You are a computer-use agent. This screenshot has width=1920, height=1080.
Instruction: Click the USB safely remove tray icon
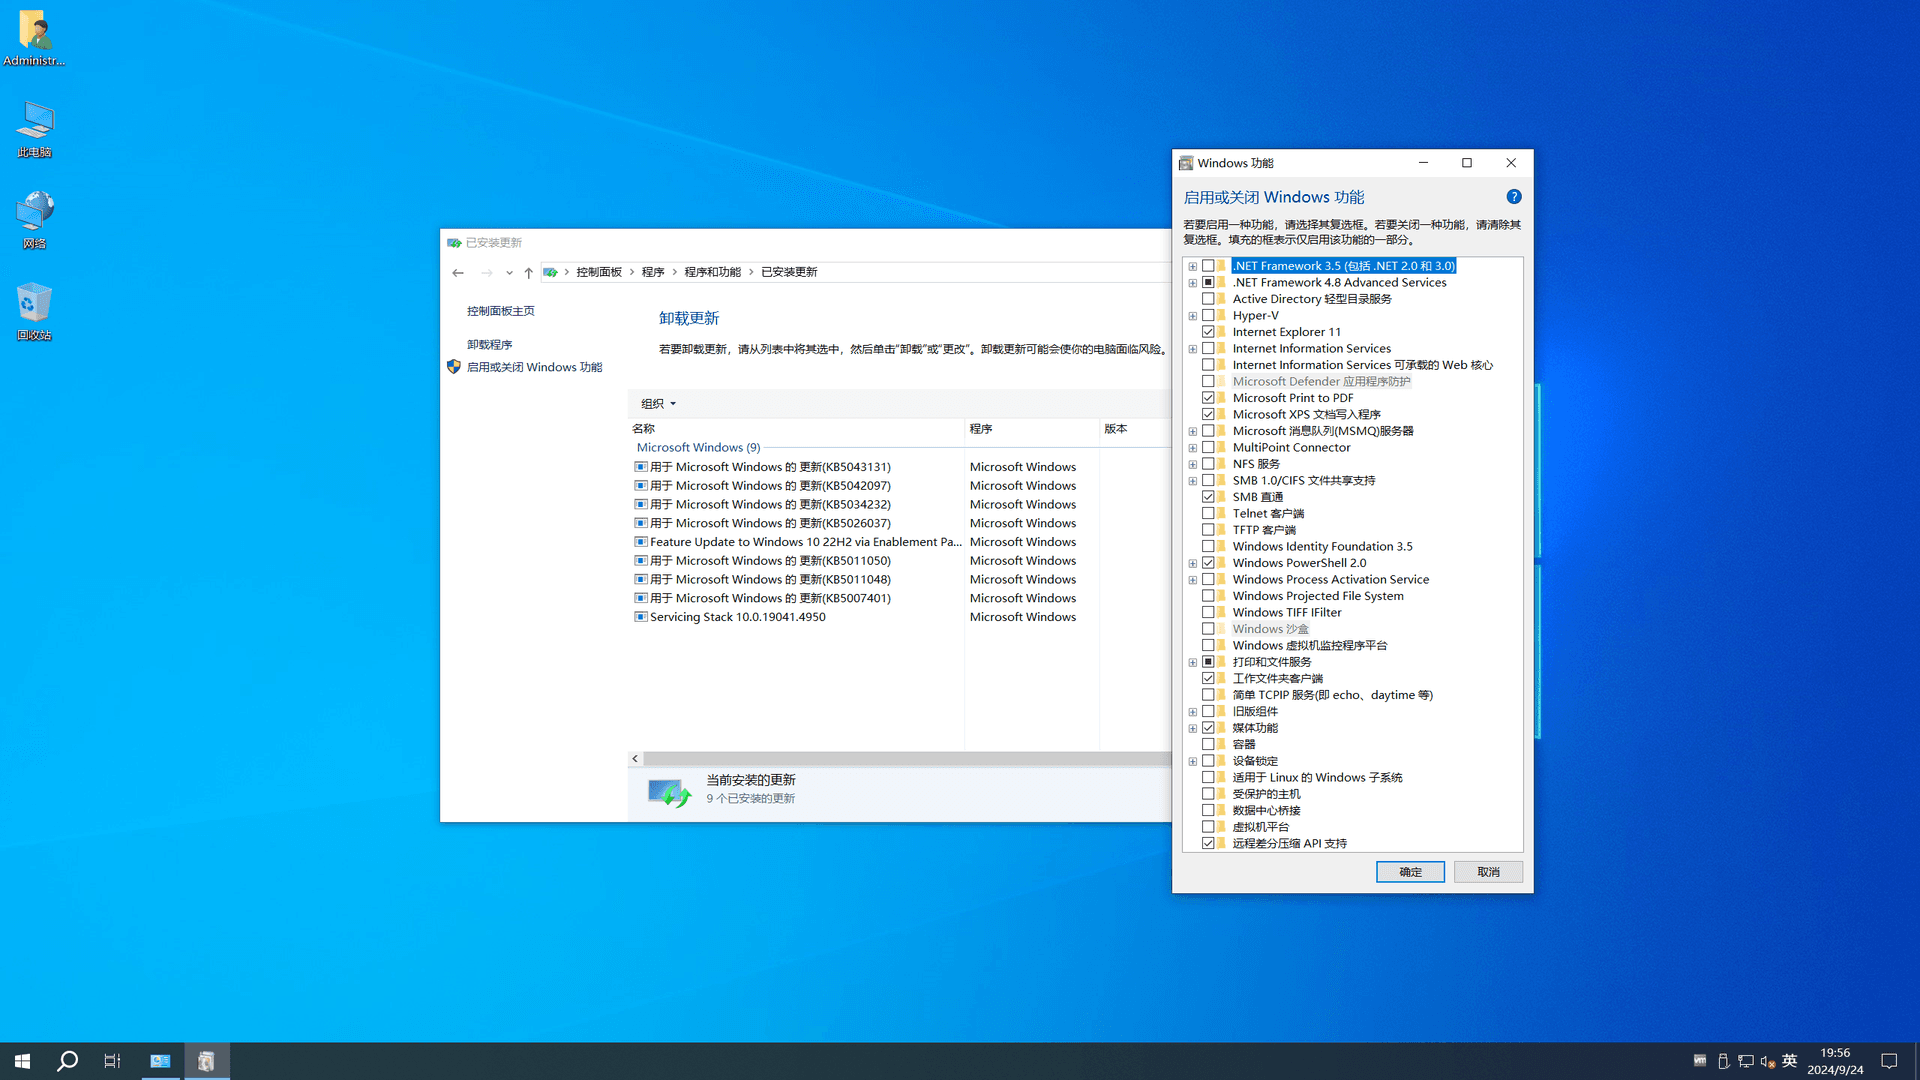click(1723, 1061)
